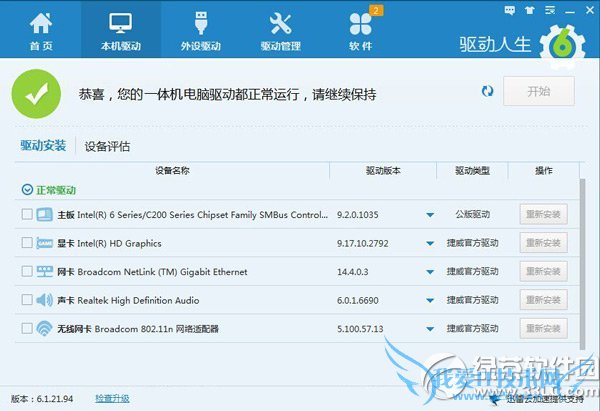Switch to the 驱动安装 tab

click(x=43, y=146)
